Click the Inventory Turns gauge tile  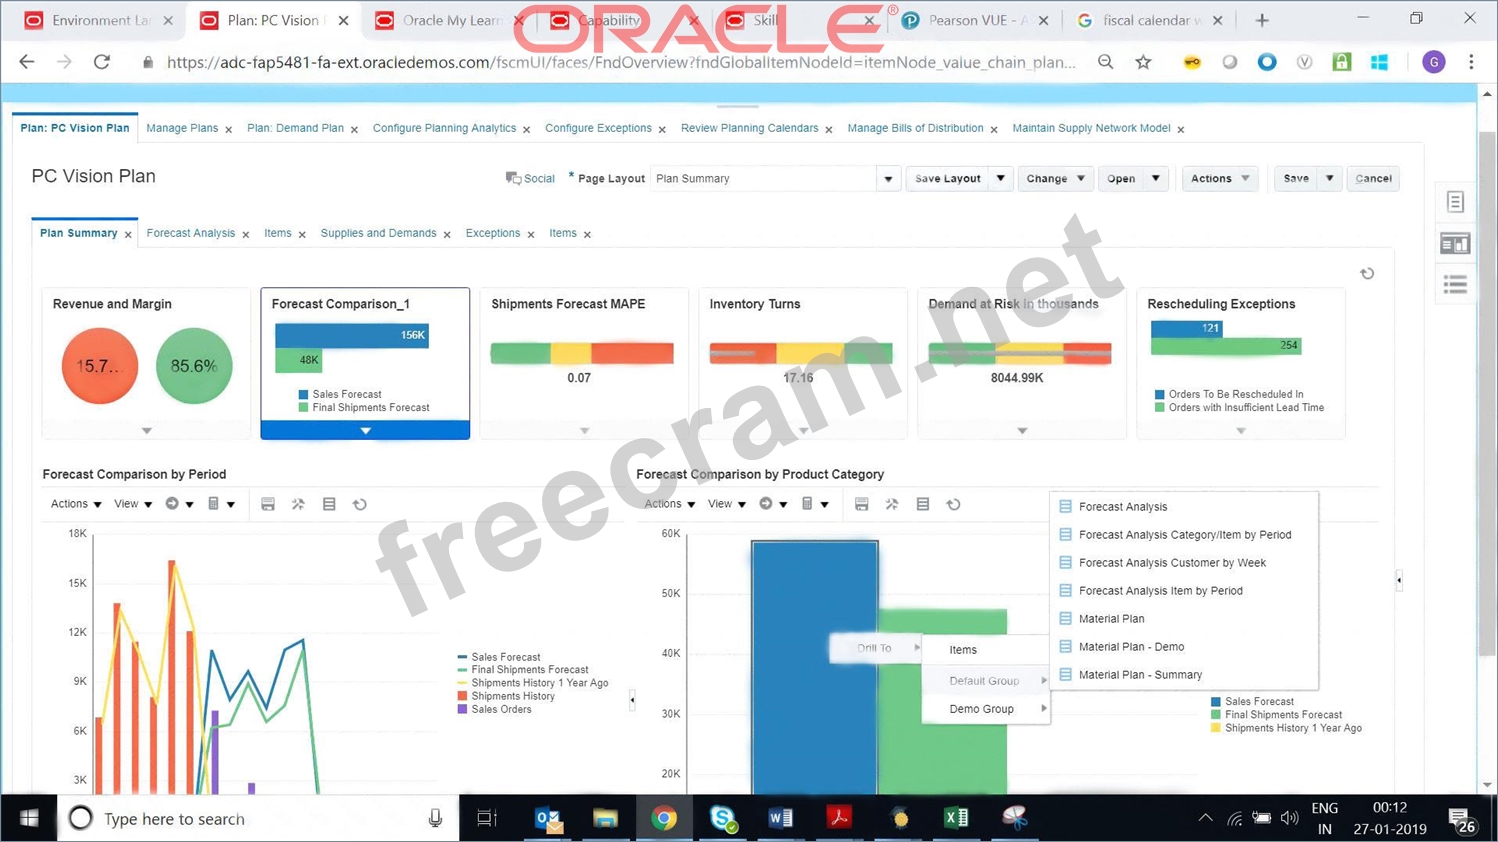tap(802, 363)
